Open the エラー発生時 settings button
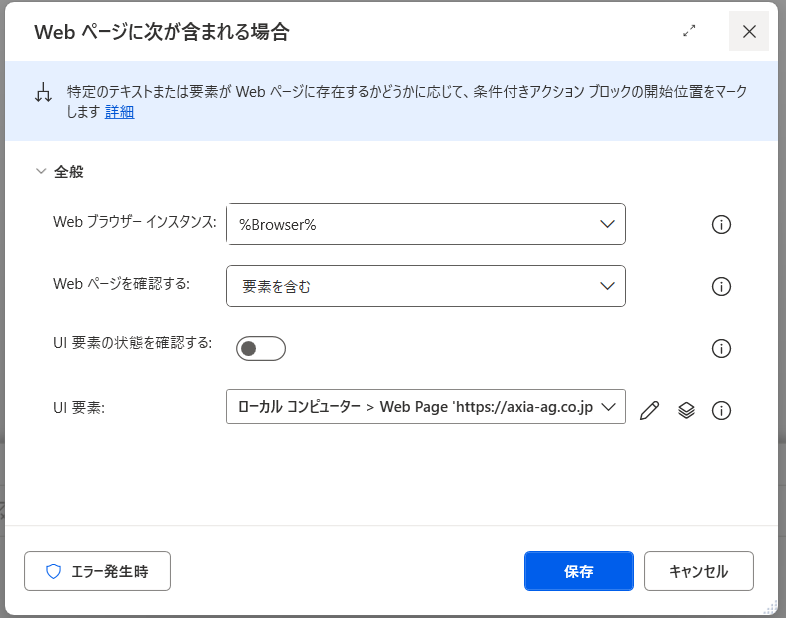This screenshot has height=618, width=786. point(97,571)
